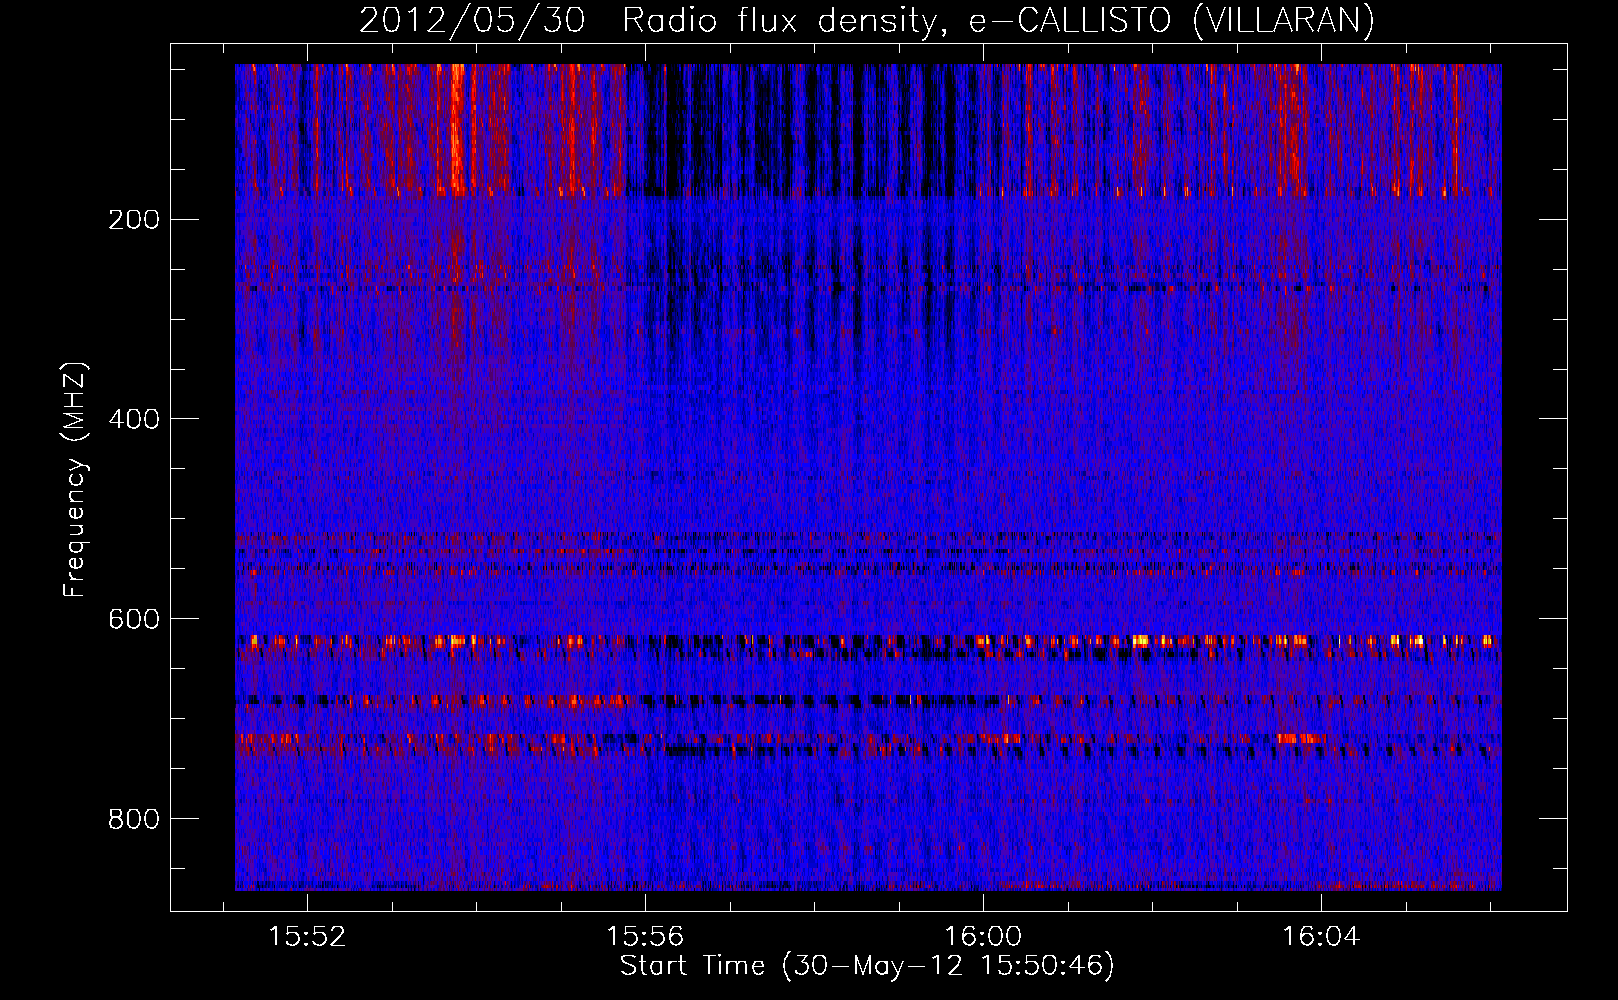Click the 16:00 time tick label

tap(983, 936)
